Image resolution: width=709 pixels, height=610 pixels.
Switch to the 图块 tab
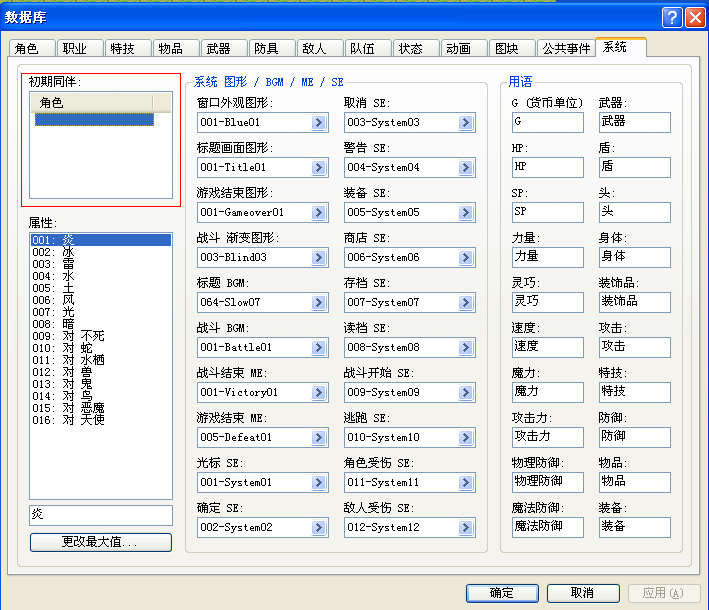click(x=512, y=48)
